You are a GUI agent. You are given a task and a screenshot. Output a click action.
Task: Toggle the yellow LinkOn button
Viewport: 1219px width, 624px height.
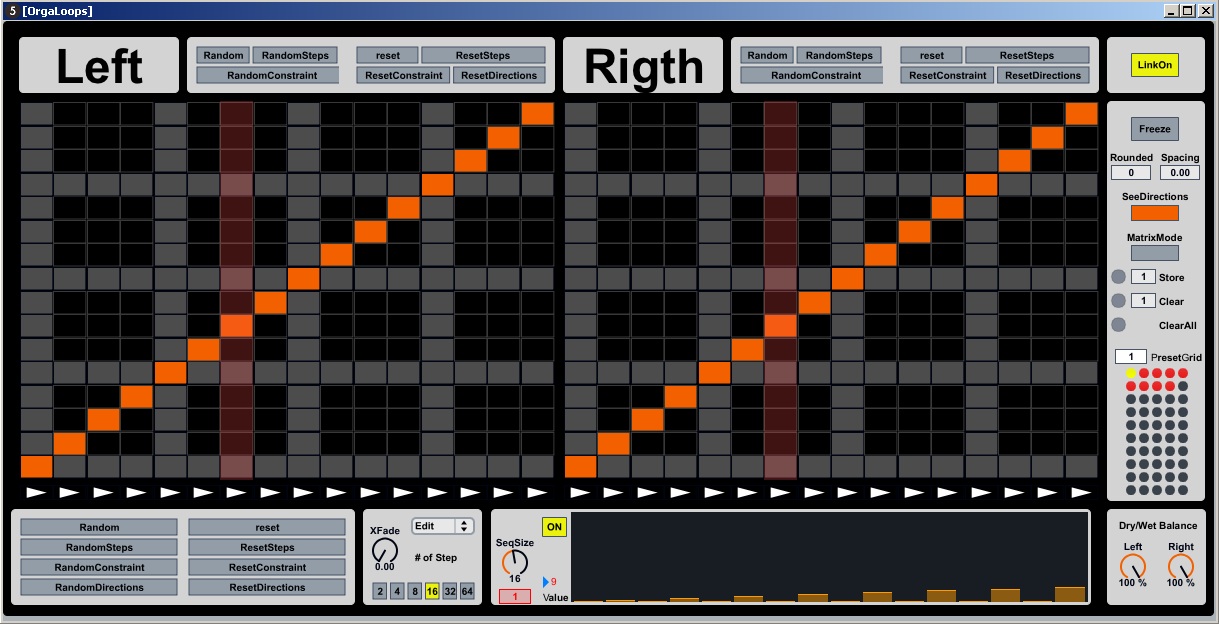[x=1155, y=65]
